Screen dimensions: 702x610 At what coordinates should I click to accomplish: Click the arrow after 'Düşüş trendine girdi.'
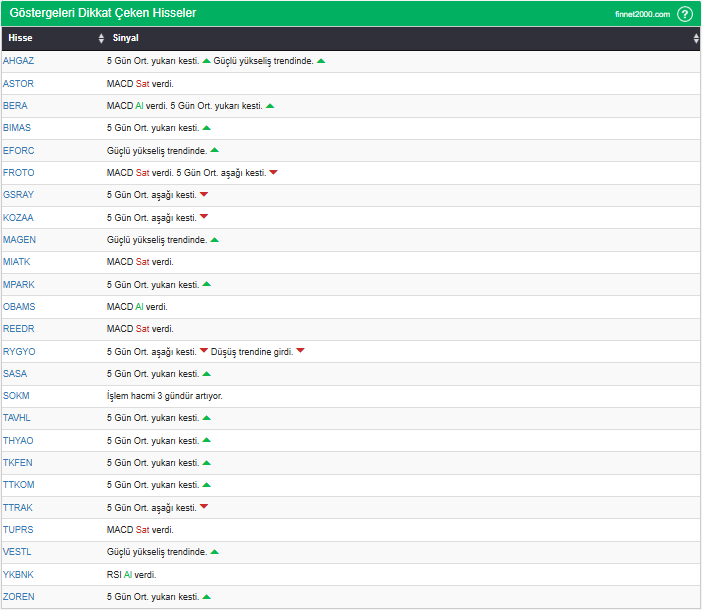pyautogui.click(x=300, y=350)
